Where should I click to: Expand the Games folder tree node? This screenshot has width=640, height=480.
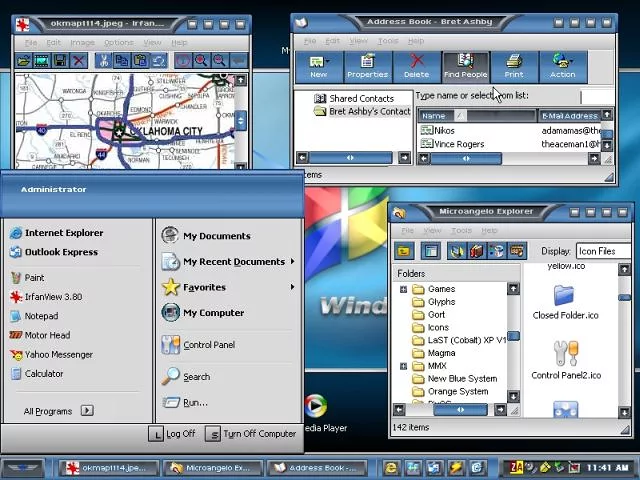403,289
